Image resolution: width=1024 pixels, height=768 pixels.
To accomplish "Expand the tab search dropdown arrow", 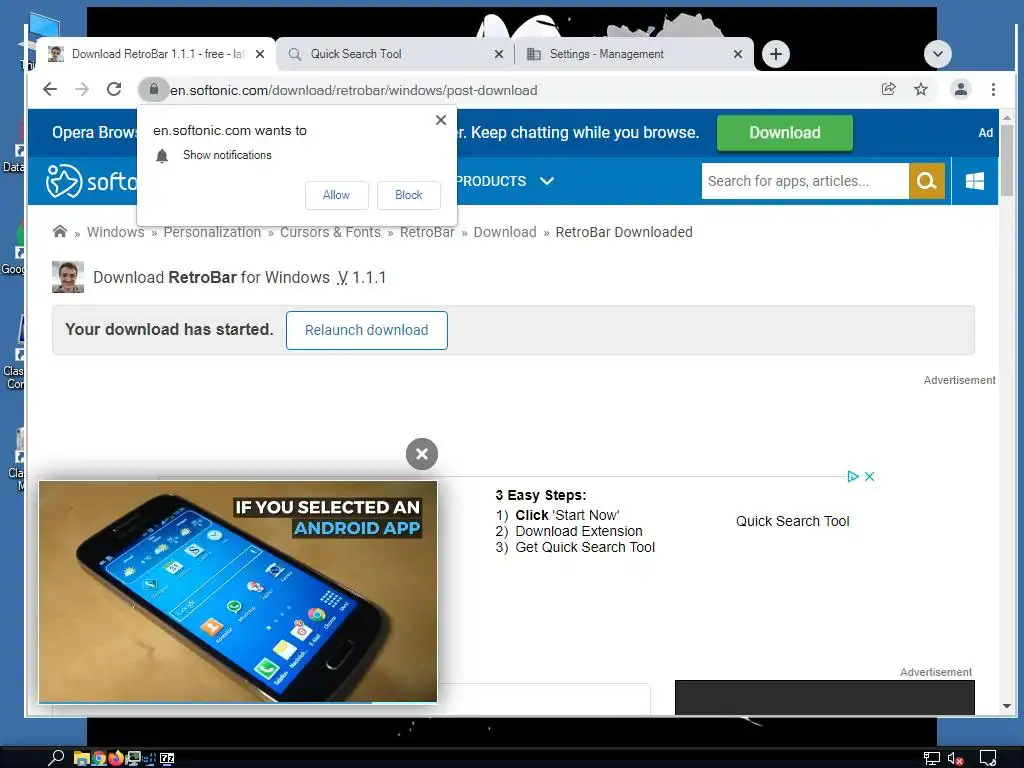I will 938,54.
